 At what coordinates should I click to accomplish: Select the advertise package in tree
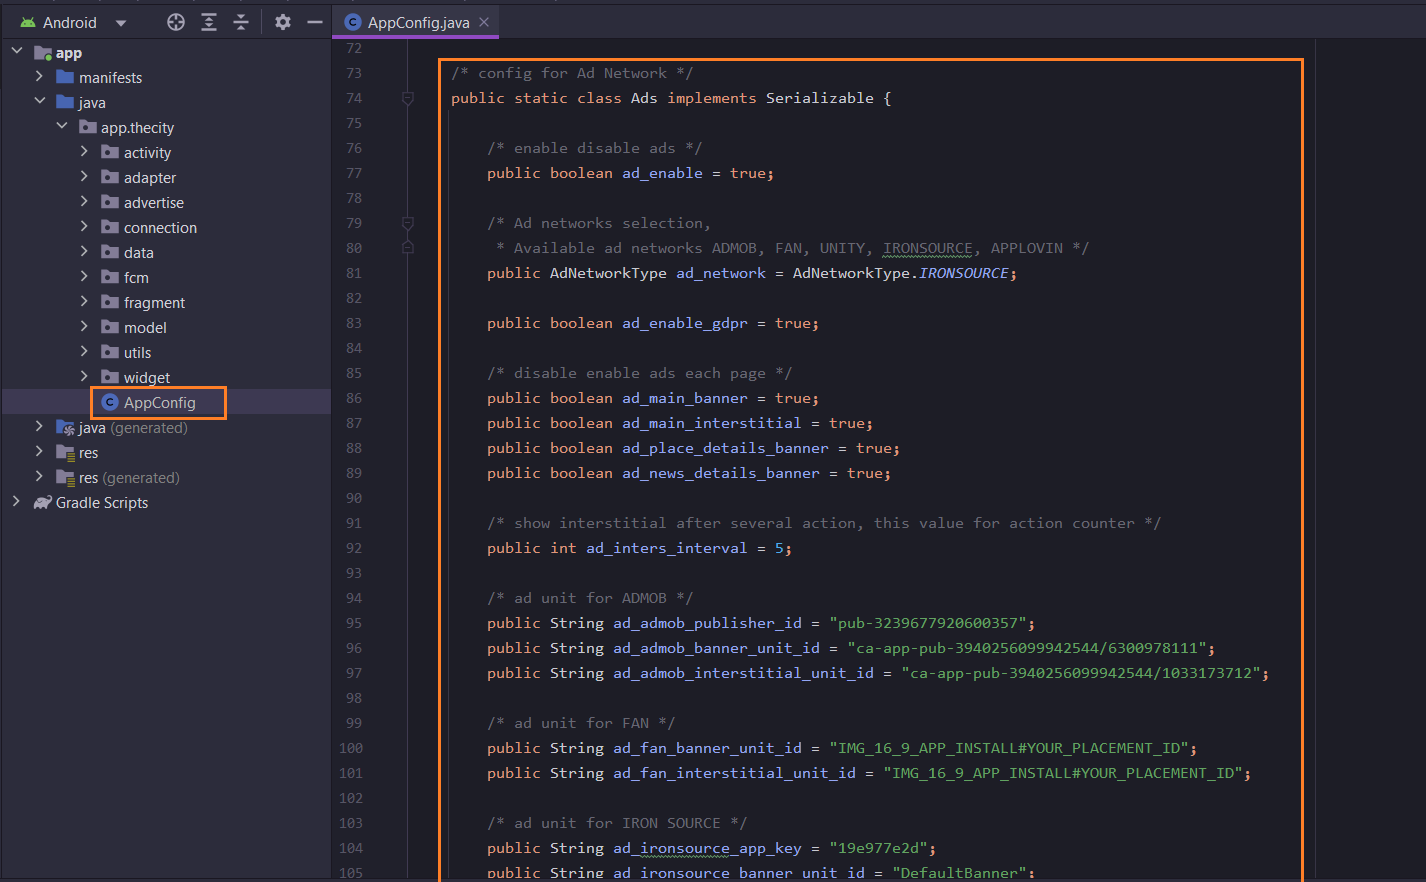[x=153, y=203]
